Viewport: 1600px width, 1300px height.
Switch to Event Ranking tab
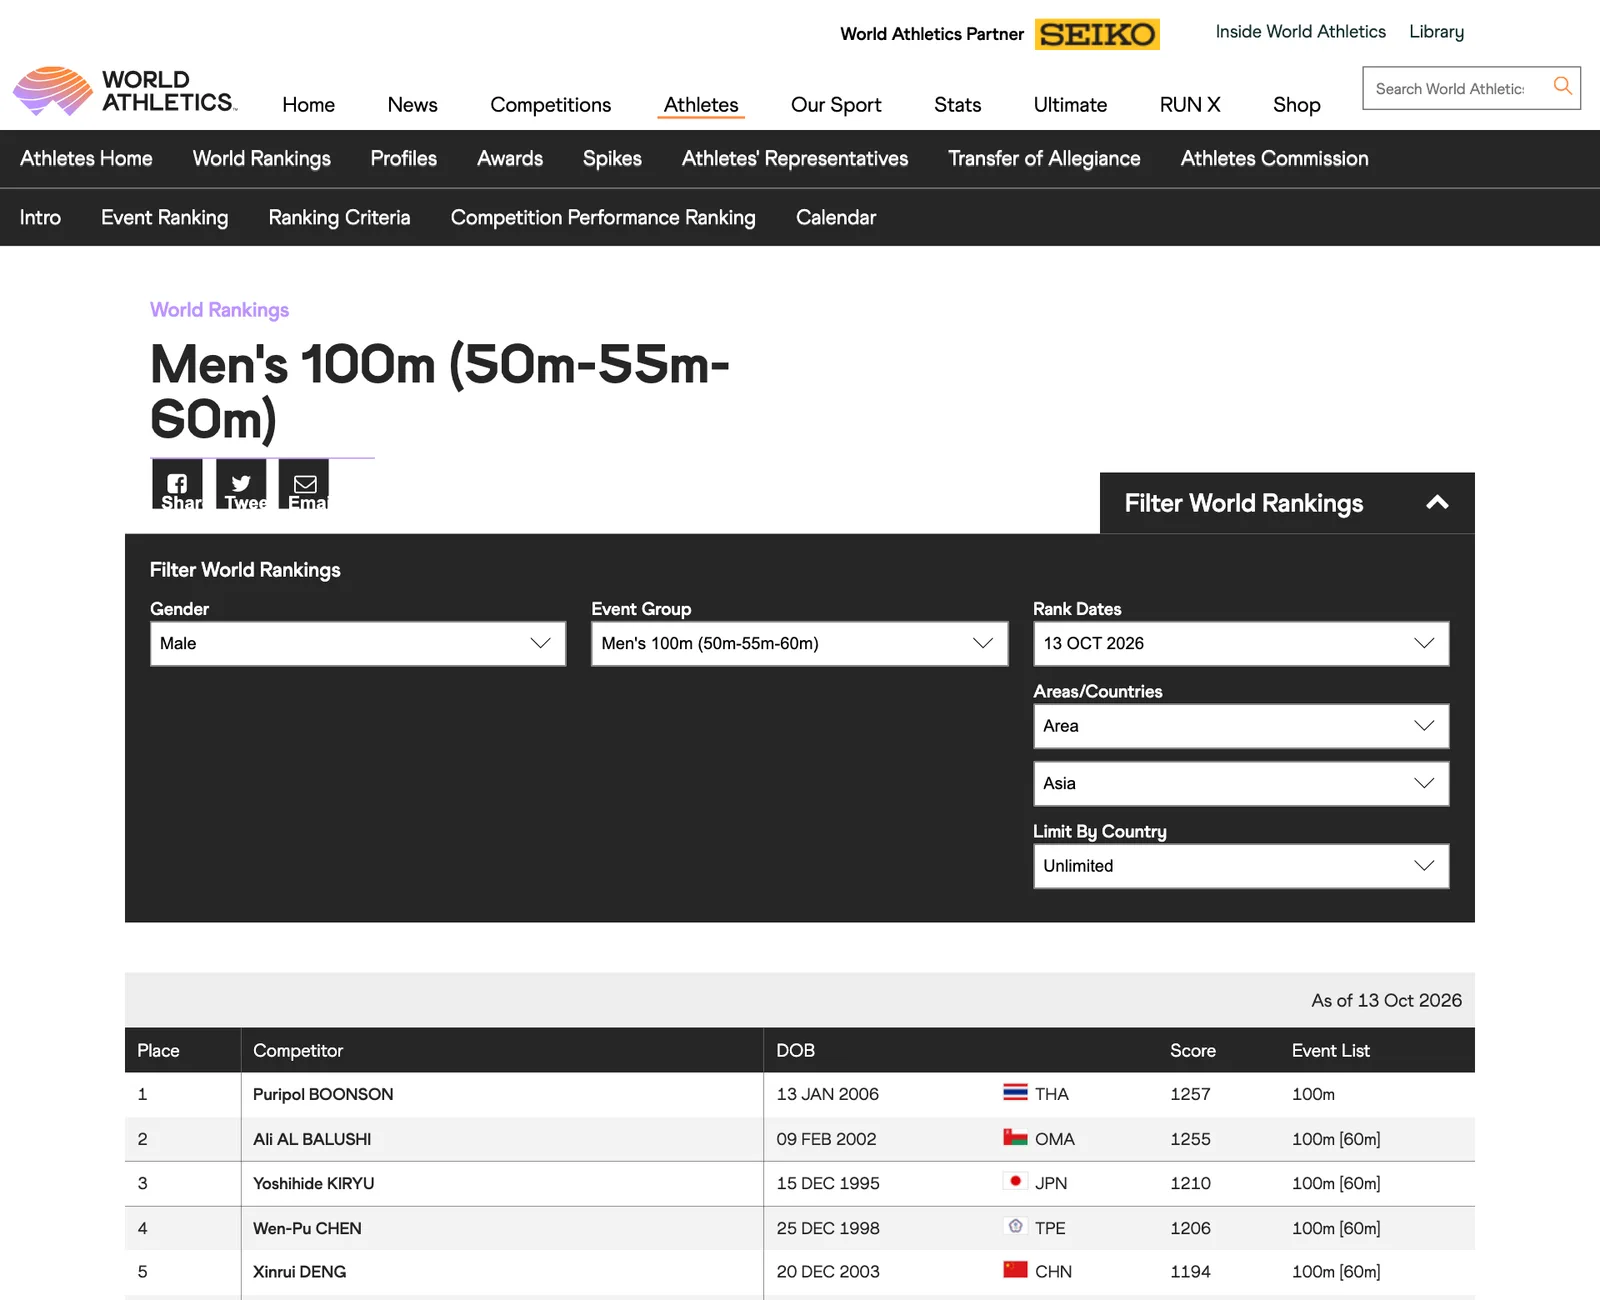click(x=164, y=217)
